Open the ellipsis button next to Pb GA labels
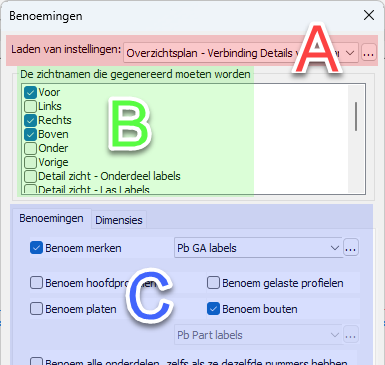 [x=350, y=248]
